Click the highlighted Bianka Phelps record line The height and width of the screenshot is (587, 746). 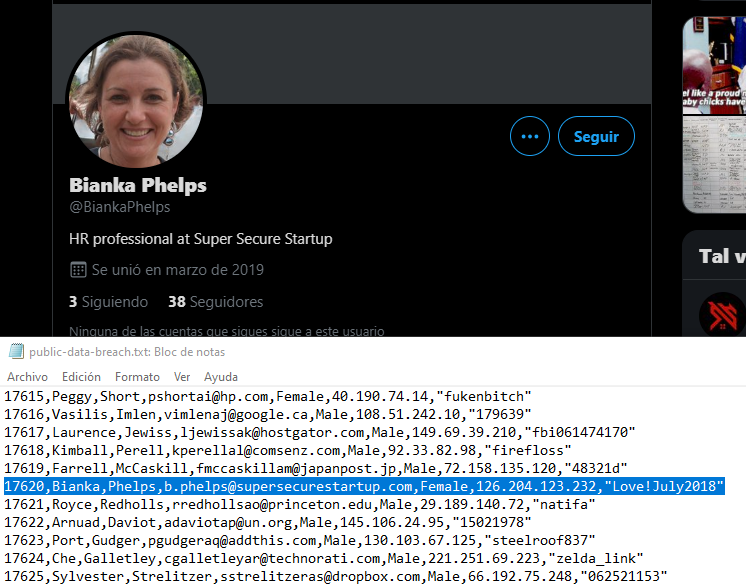click(x=364, y=486)
